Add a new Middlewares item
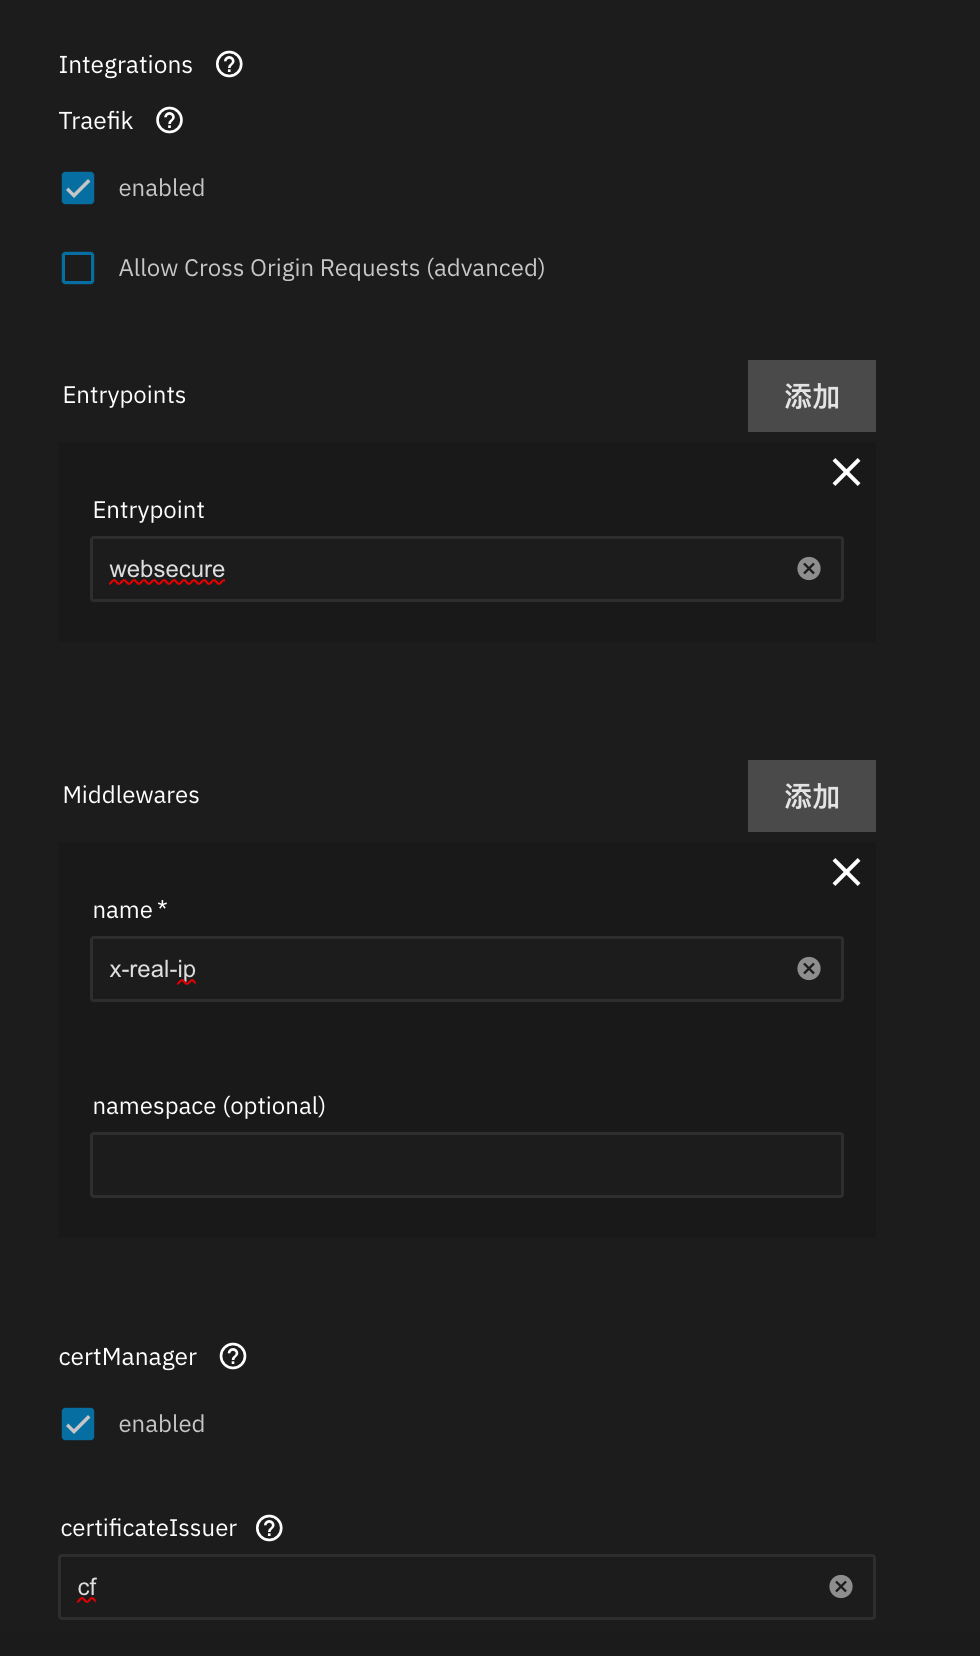This screenshot has width=980, height=1656. (811, 796)
